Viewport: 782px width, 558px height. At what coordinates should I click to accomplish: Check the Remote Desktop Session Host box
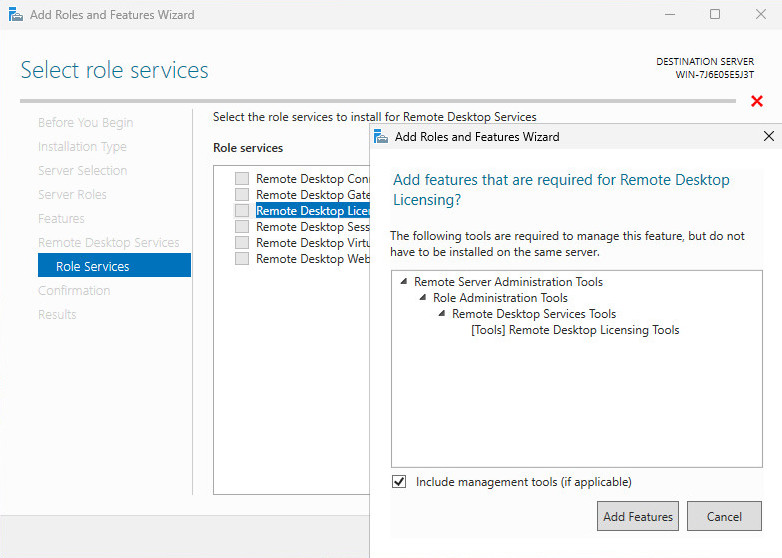coord(242,226)
